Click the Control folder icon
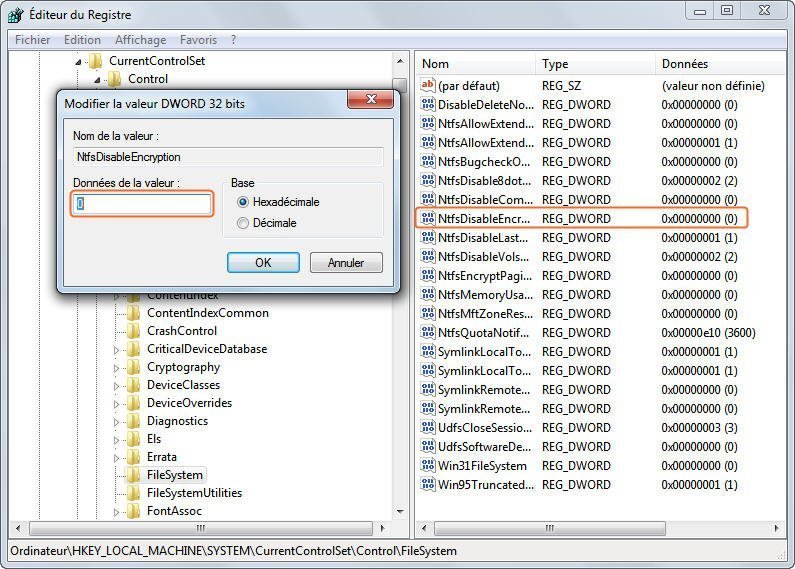This screenshot has width=795, height=569. coord(115,79)
